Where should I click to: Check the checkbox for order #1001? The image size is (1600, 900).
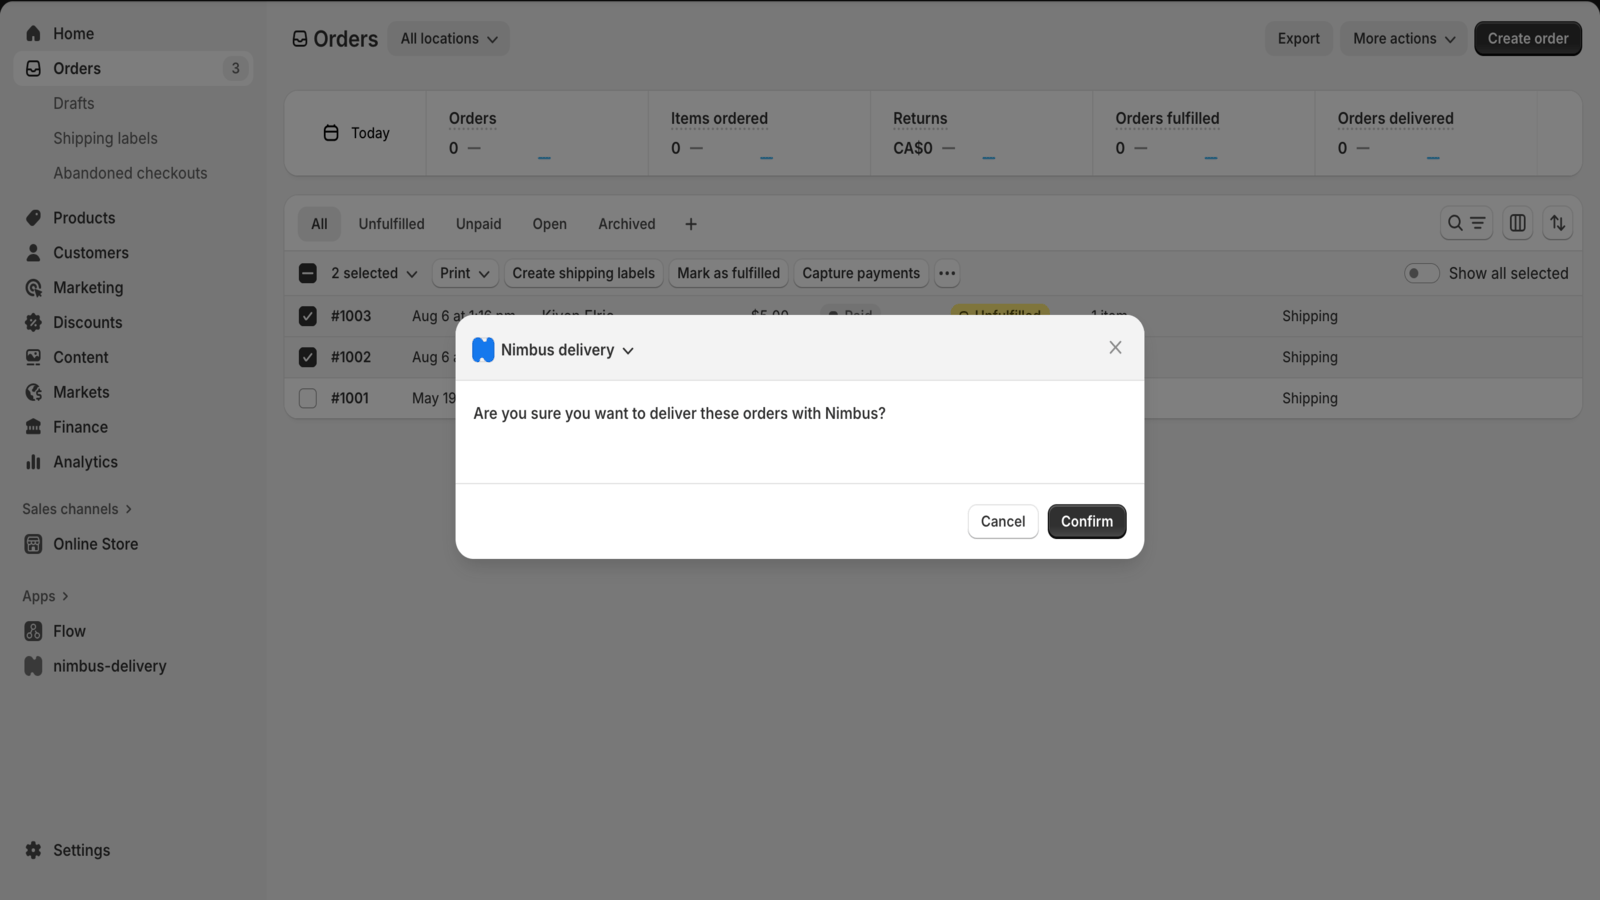307,397
